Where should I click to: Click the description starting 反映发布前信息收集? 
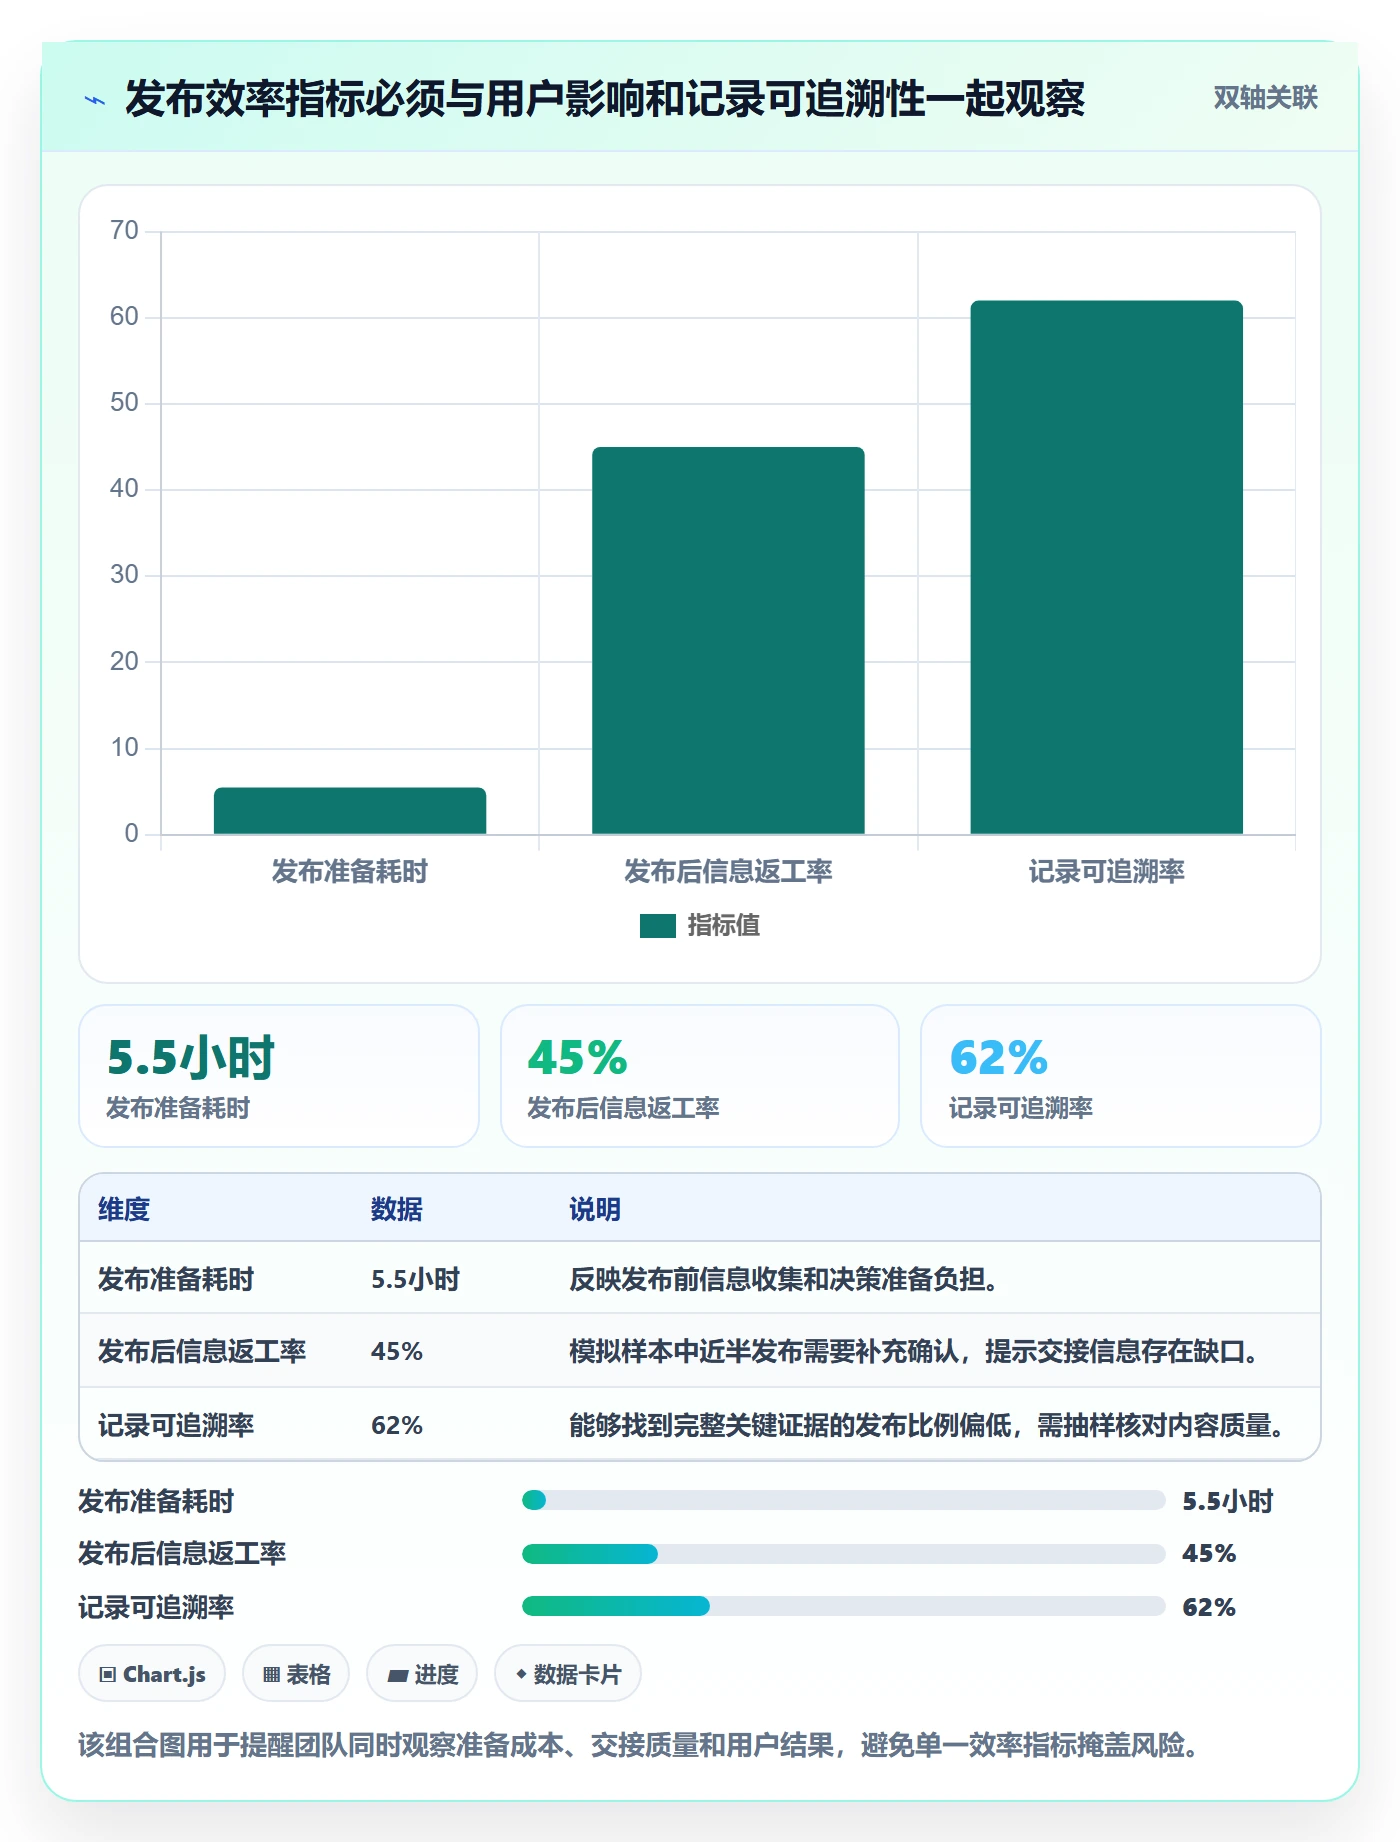tap(784, 1280)
